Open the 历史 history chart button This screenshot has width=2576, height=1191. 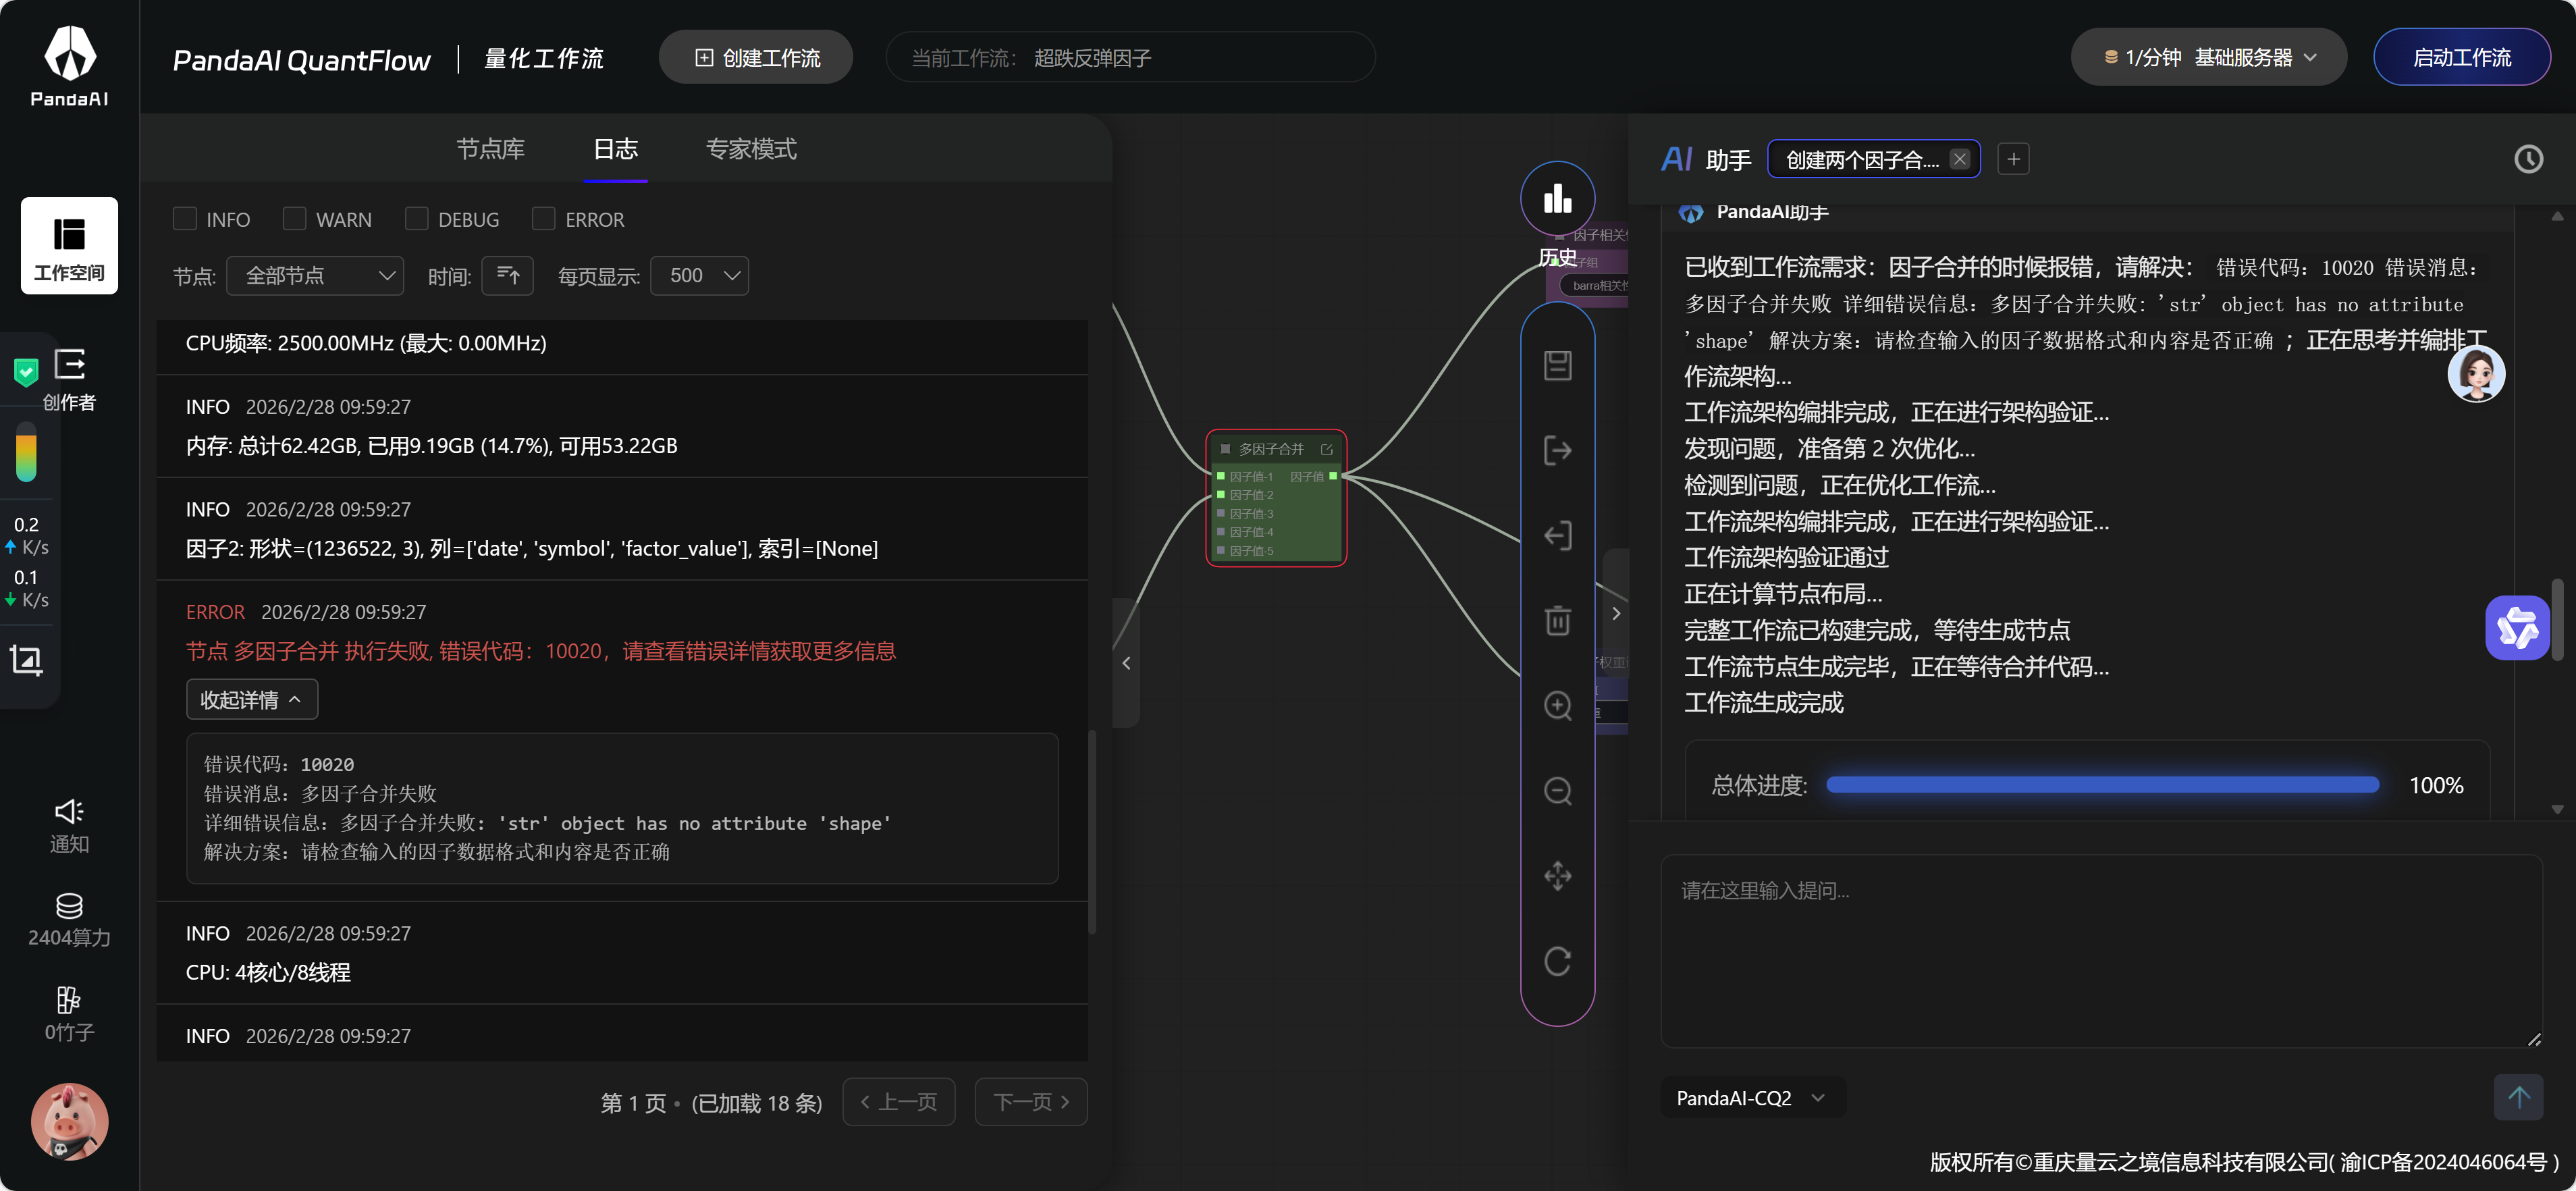point(1557,198)
